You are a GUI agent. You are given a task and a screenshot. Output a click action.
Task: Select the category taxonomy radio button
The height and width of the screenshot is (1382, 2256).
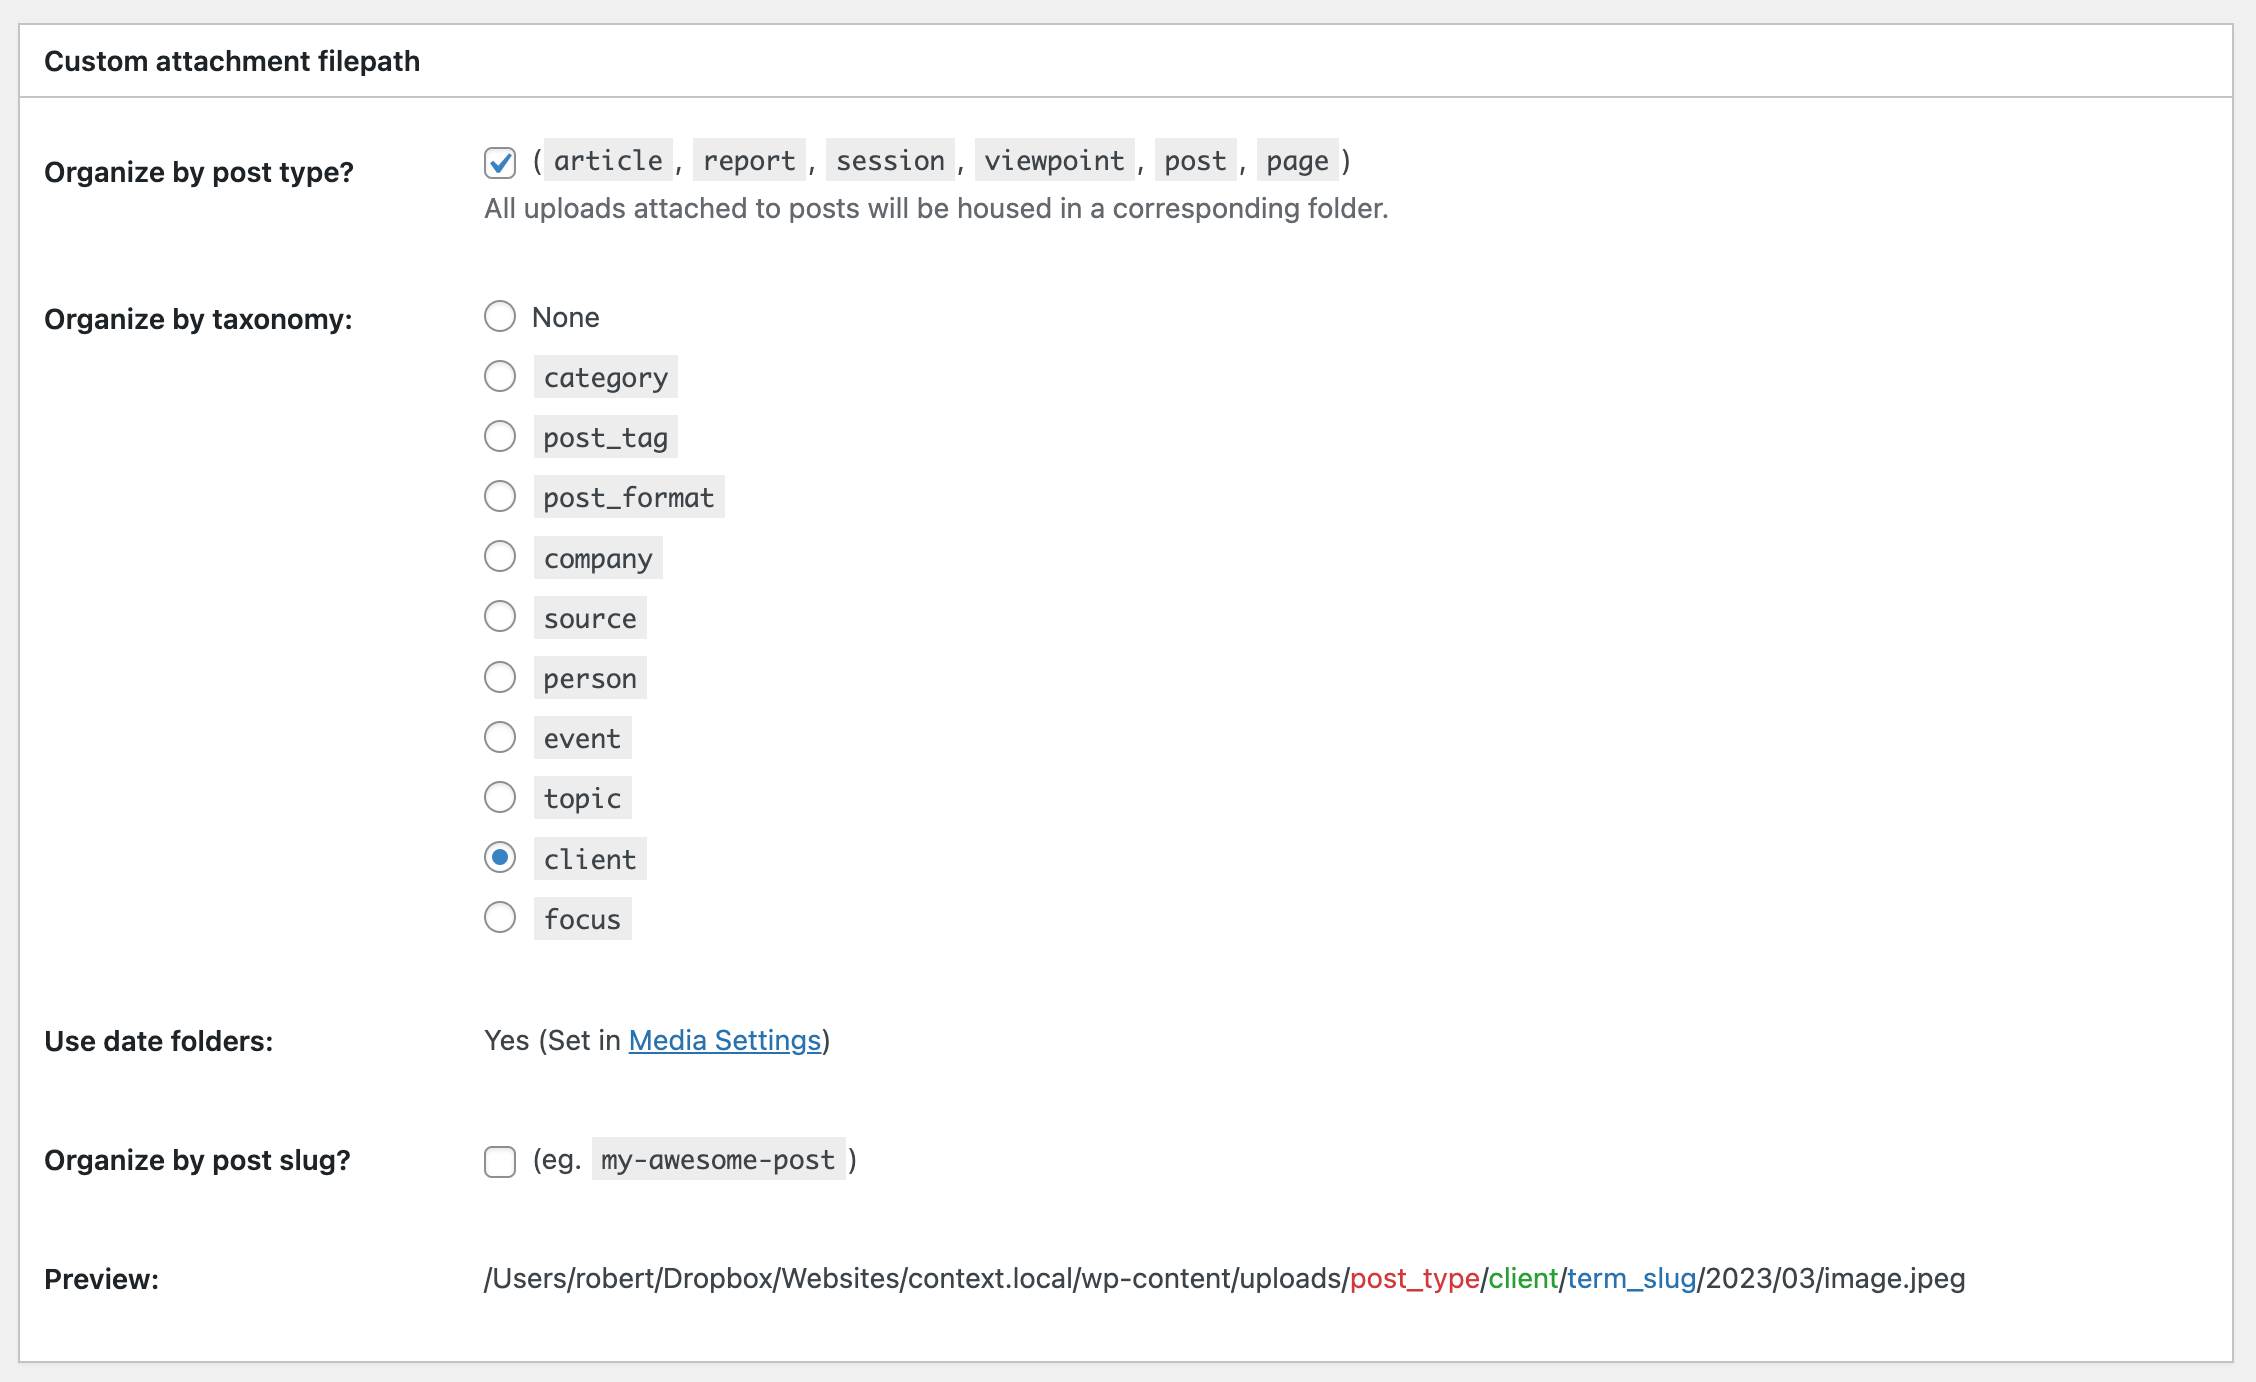point(500,377)
